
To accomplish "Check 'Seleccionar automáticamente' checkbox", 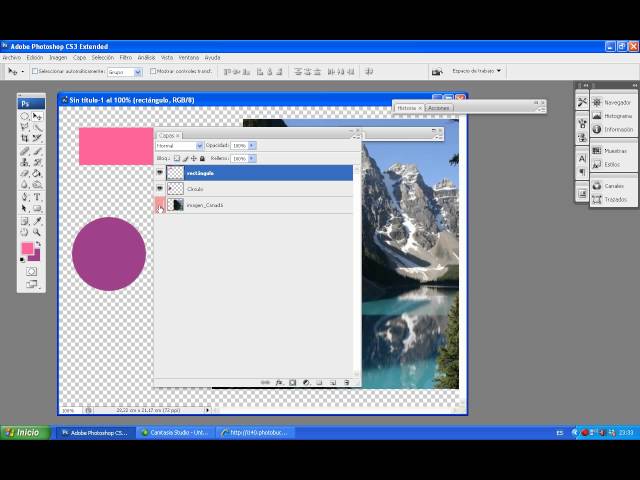I will (35, 71).
